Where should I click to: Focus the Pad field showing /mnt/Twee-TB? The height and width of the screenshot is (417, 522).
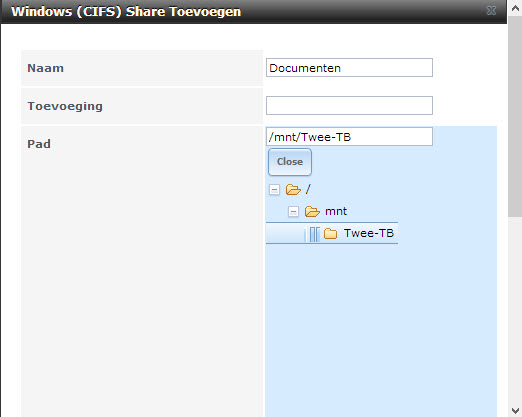pos(349,137)
